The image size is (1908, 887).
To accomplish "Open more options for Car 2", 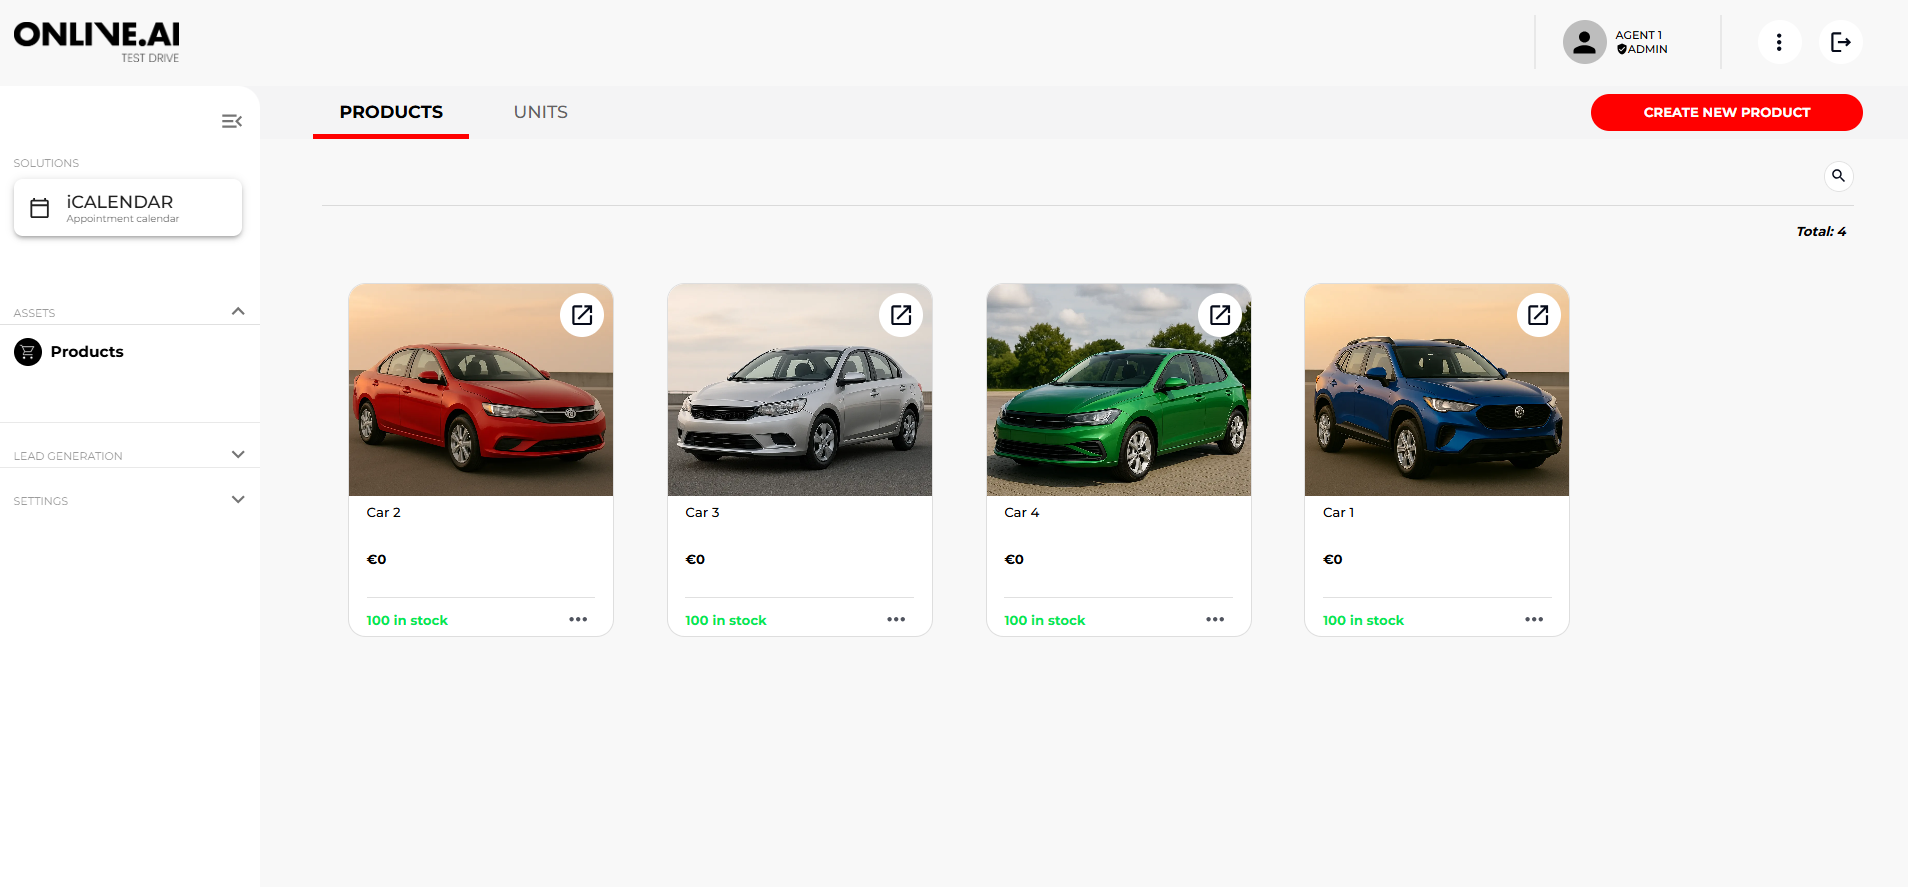I will coord(578,620).
